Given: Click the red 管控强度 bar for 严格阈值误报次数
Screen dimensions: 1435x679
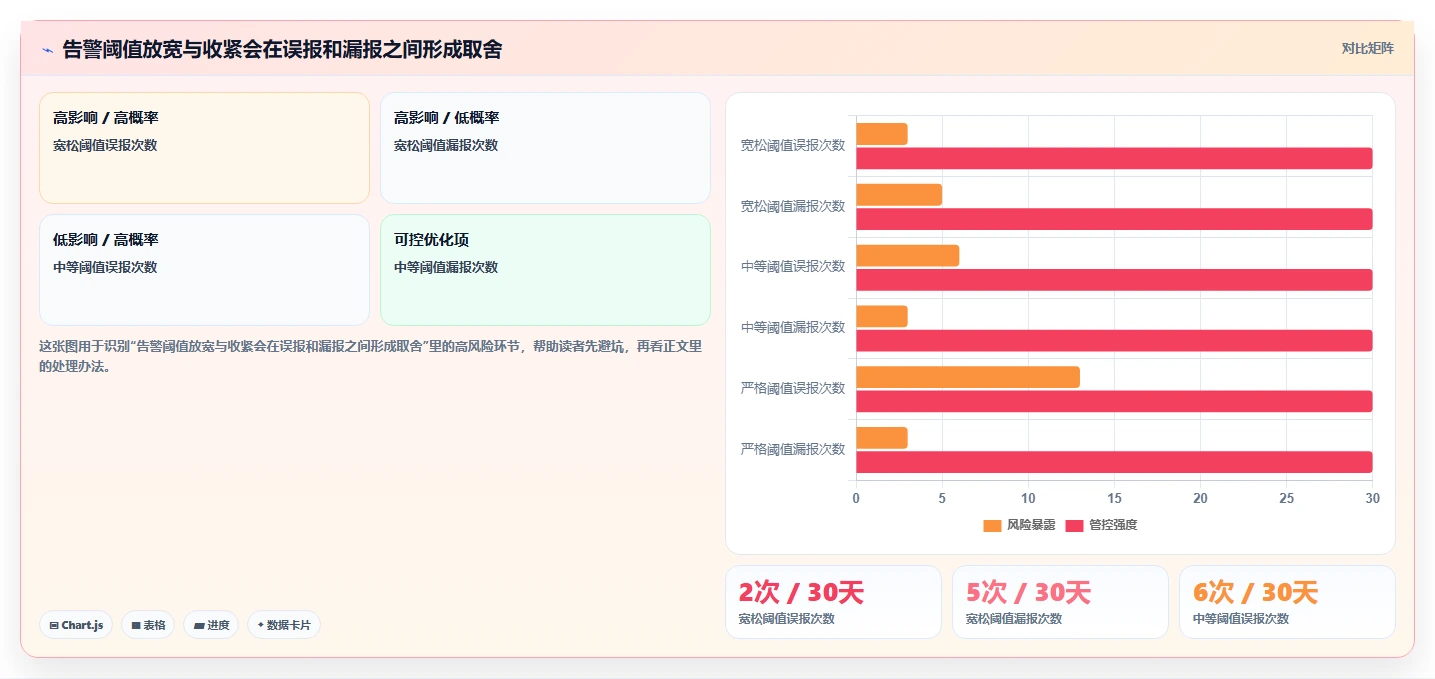Looking at the screenshot, I should [1114, 401].
